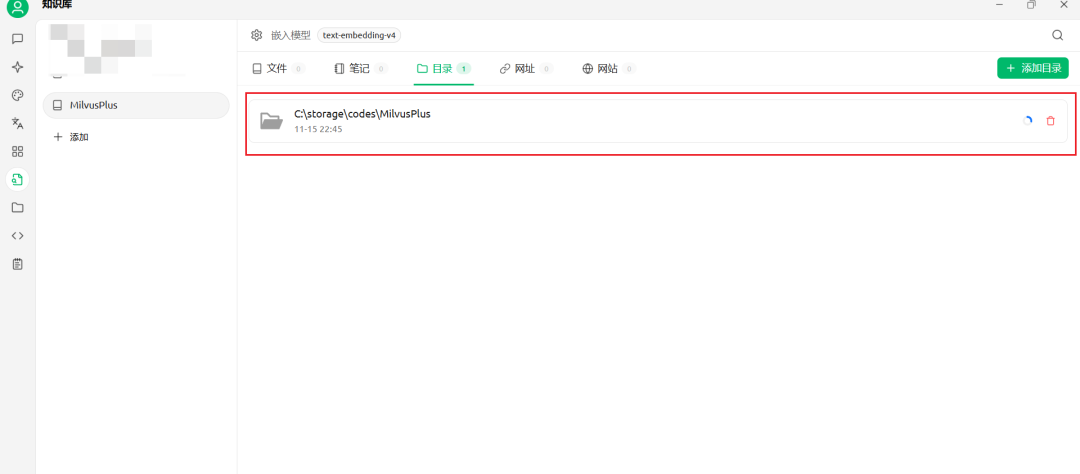Open the sparkle agents sidebar icon
Screen dimensions: 1080x474
(x=18, y=67)
